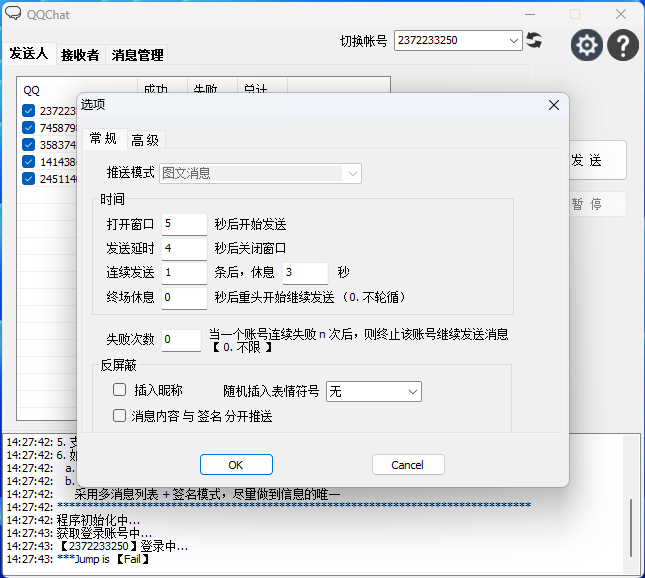Enable the 插入昵称 checkbox
645x578 pixels.
point(119,390)
